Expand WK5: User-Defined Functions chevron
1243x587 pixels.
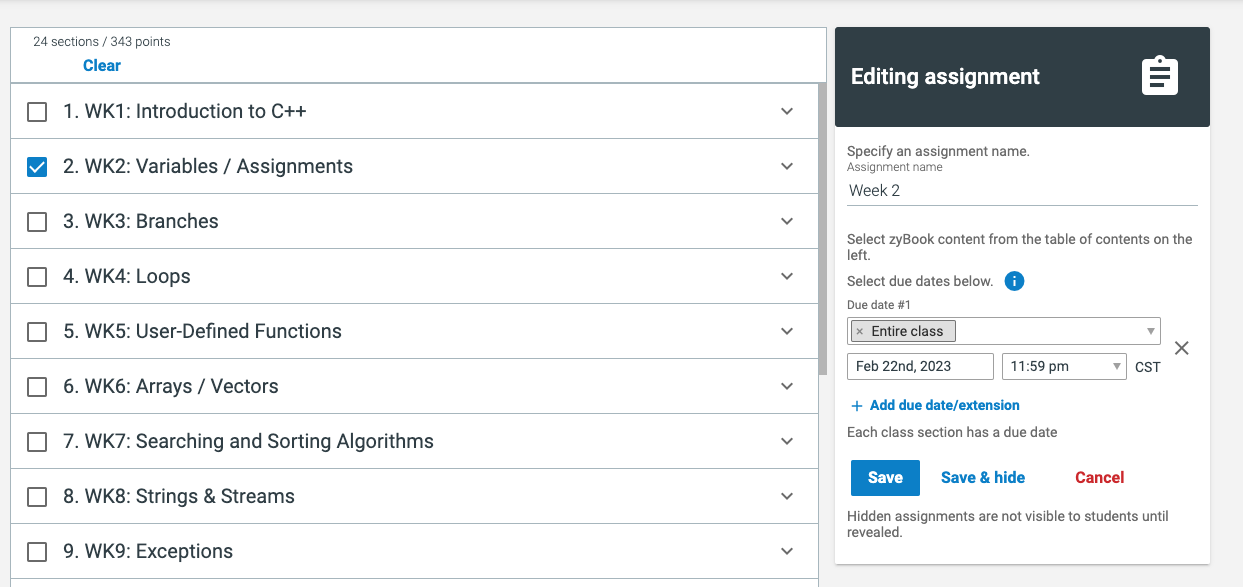pyautogui.click(x=787, y=332)
